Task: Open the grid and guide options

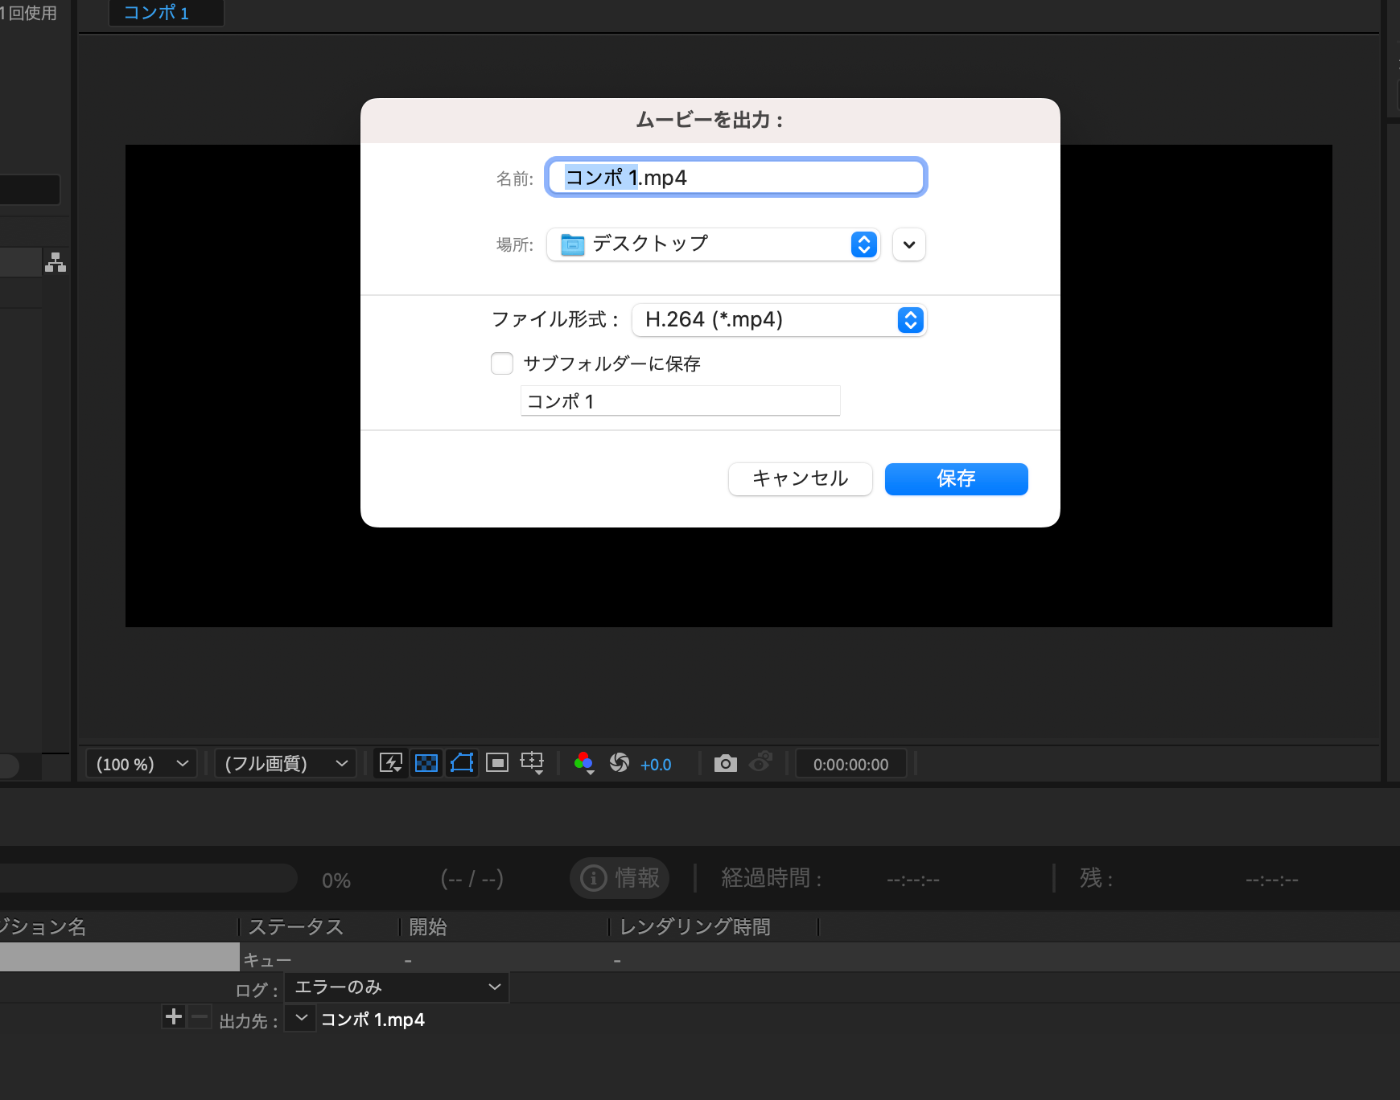Action: point(532,763)
